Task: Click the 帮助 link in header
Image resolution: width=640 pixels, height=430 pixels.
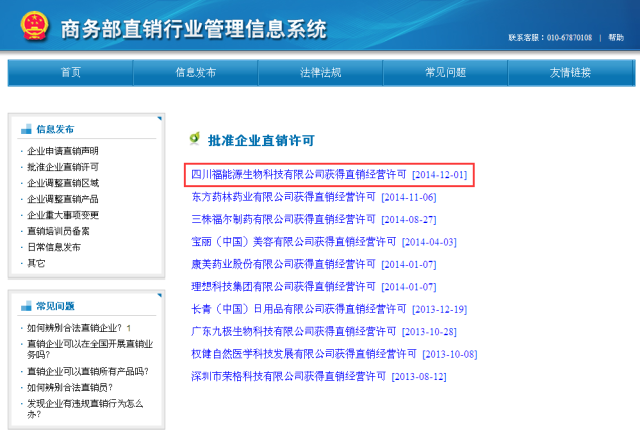Action: click(615, 37)
